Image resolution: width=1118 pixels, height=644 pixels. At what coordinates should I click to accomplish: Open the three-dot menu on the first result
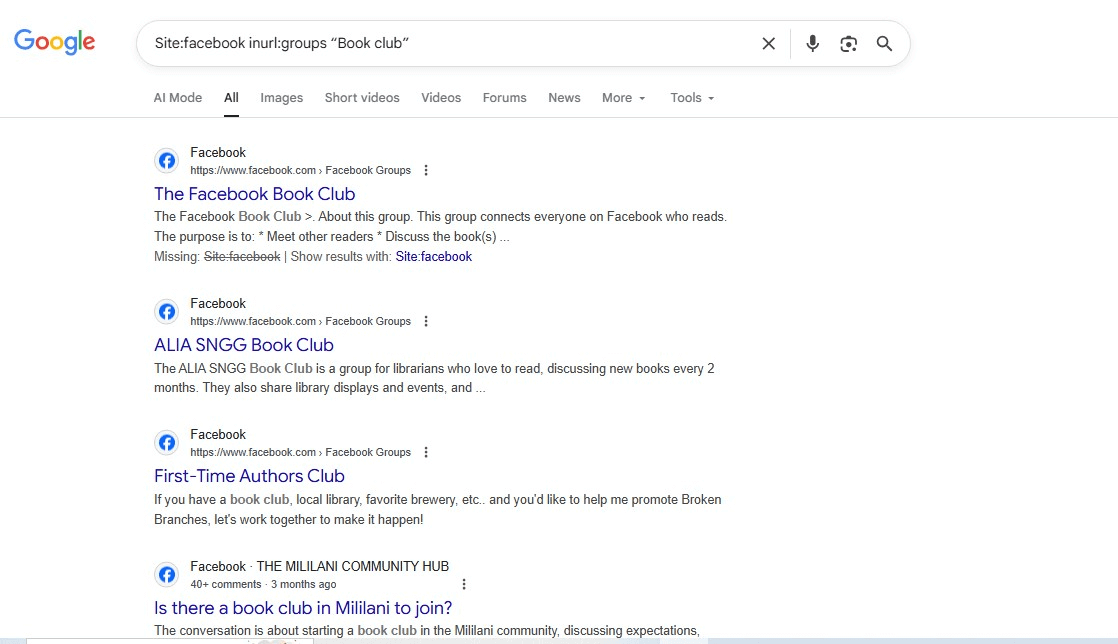click(426, 170)
